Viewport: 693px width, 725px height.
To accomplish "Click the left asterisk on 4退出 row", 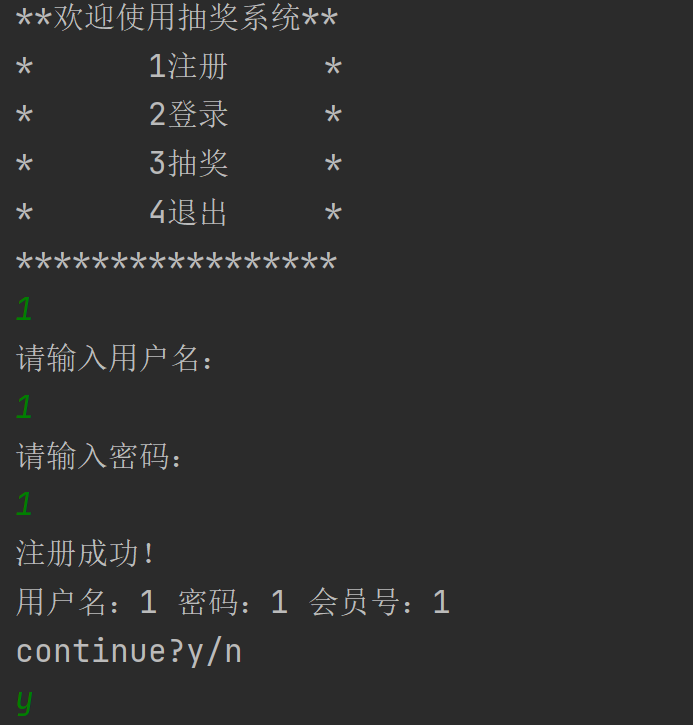I will click(24, 214).
